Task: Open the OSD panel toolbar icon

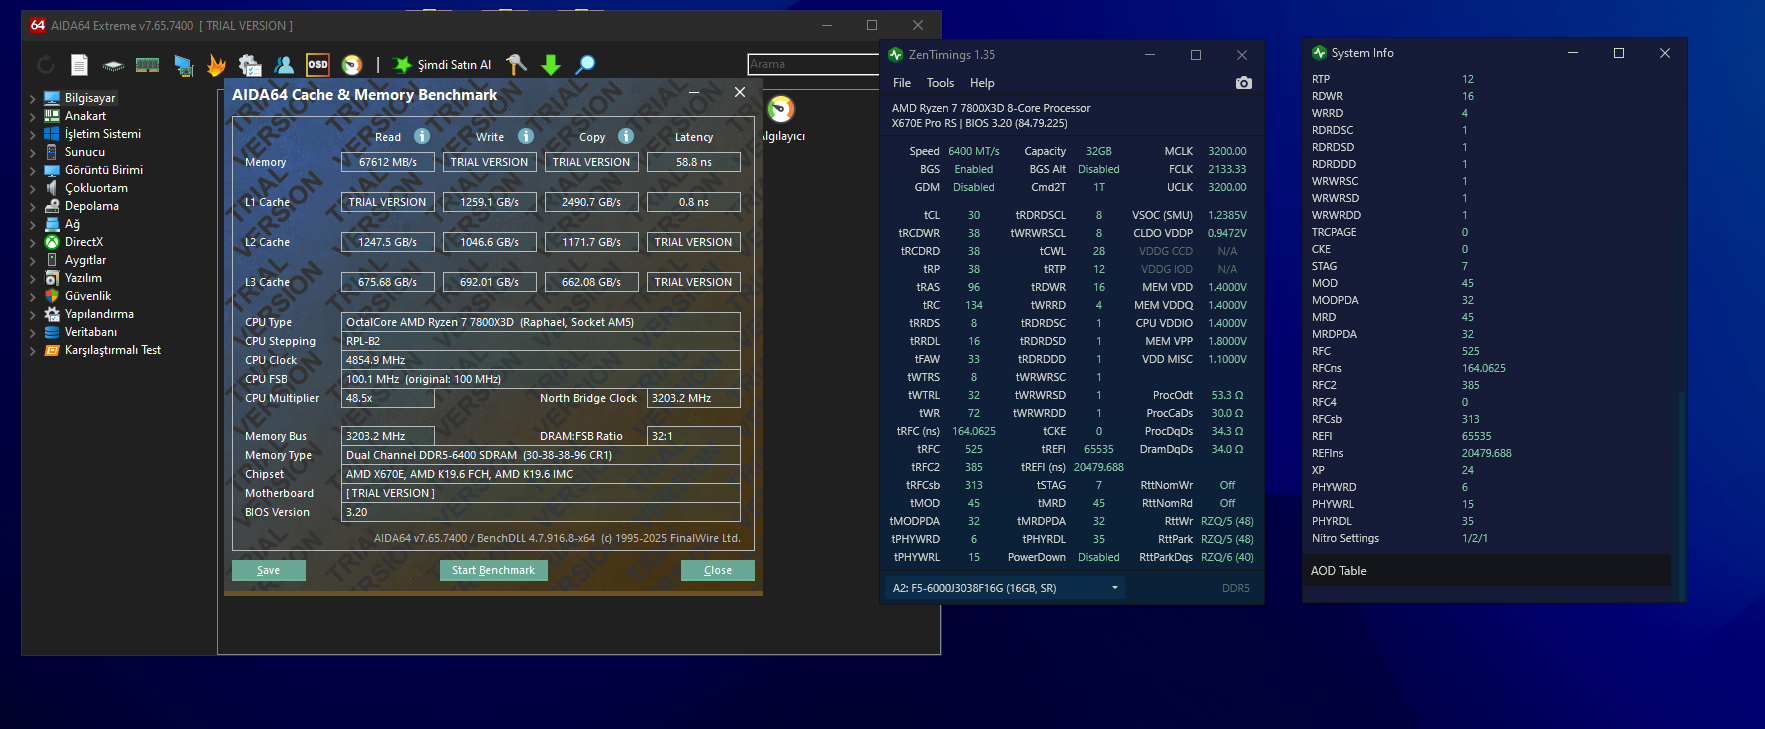Action: point(318,64)
